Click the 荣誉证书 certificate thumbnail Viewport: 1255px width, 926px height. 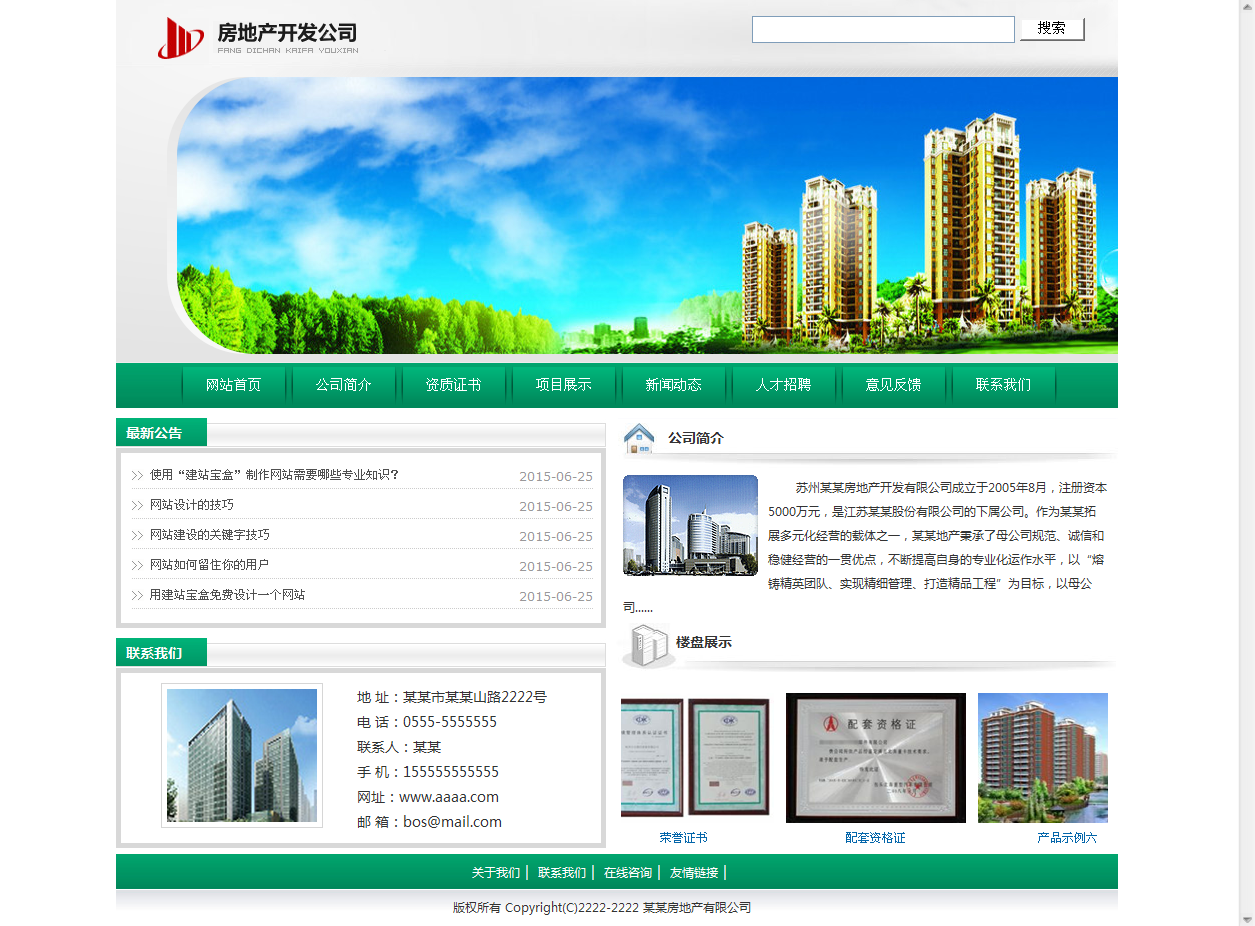[694, 757]
